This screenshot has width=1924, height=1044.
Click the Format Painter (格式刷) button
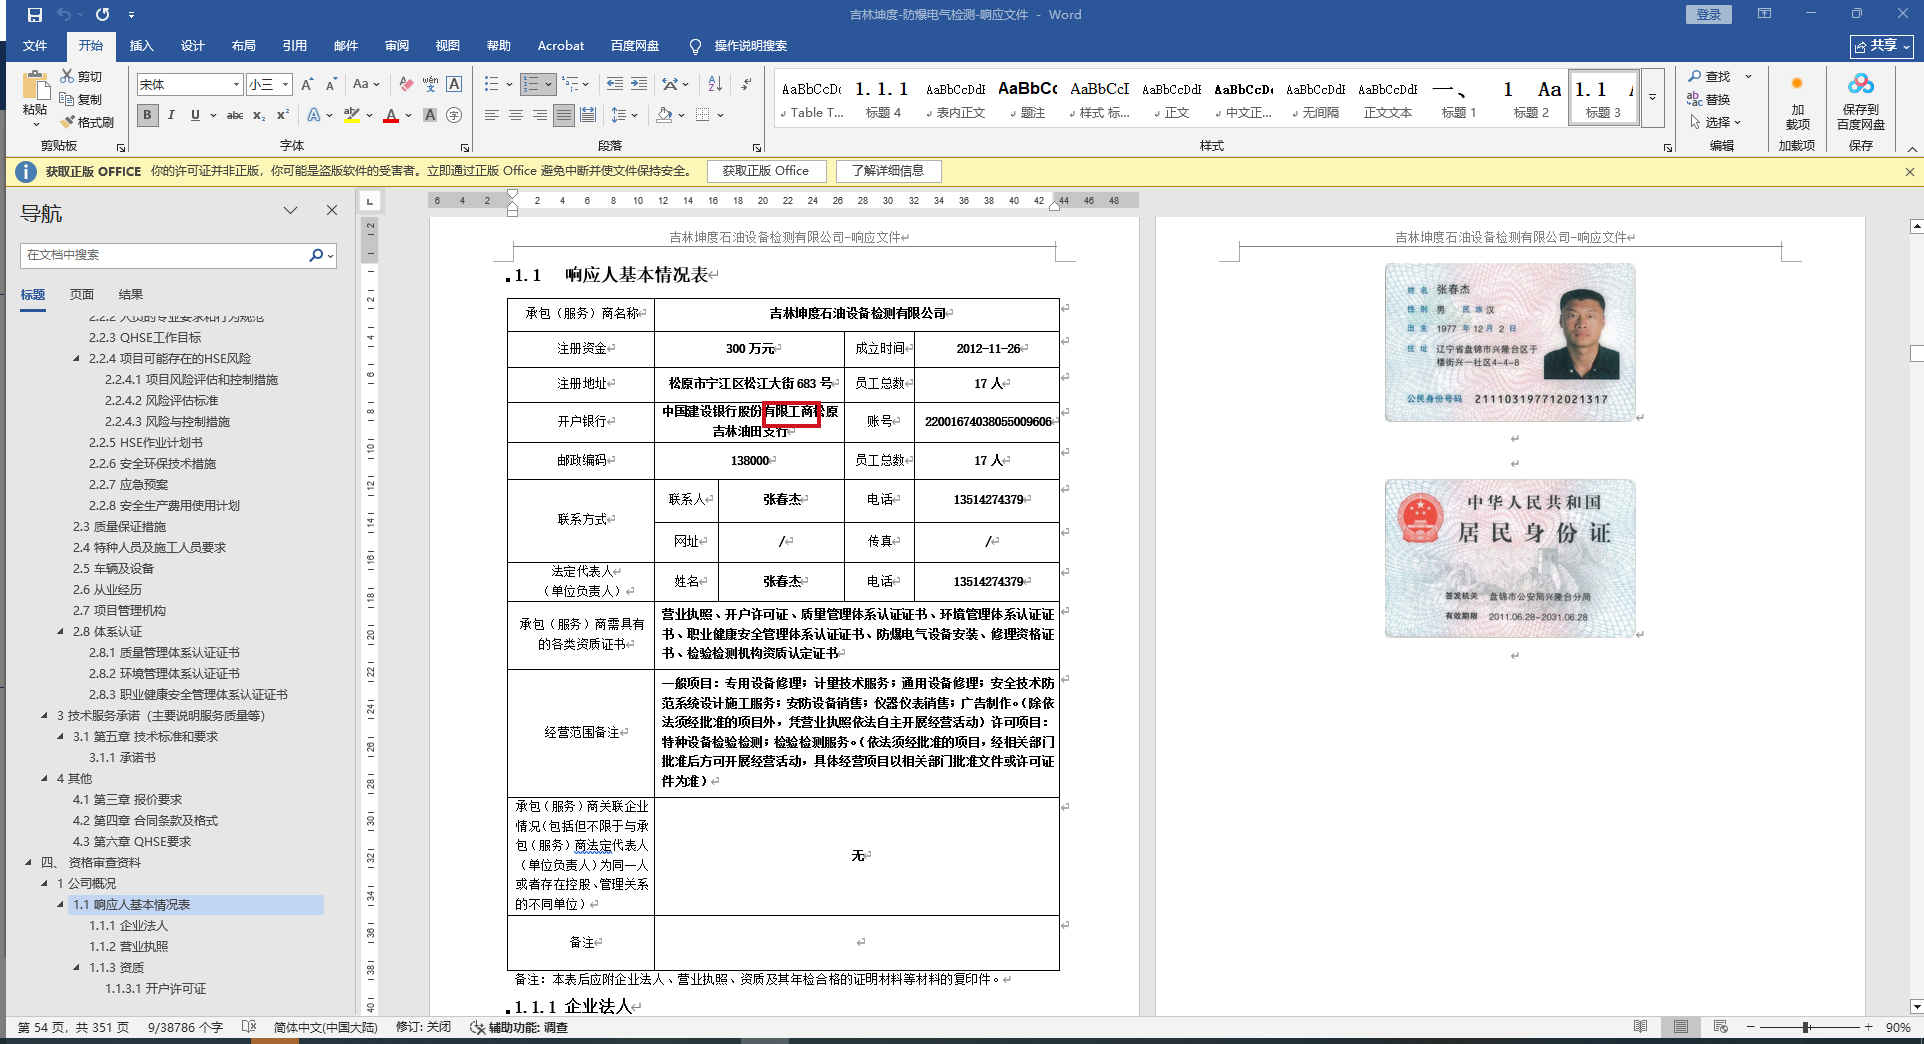(87, 122)
